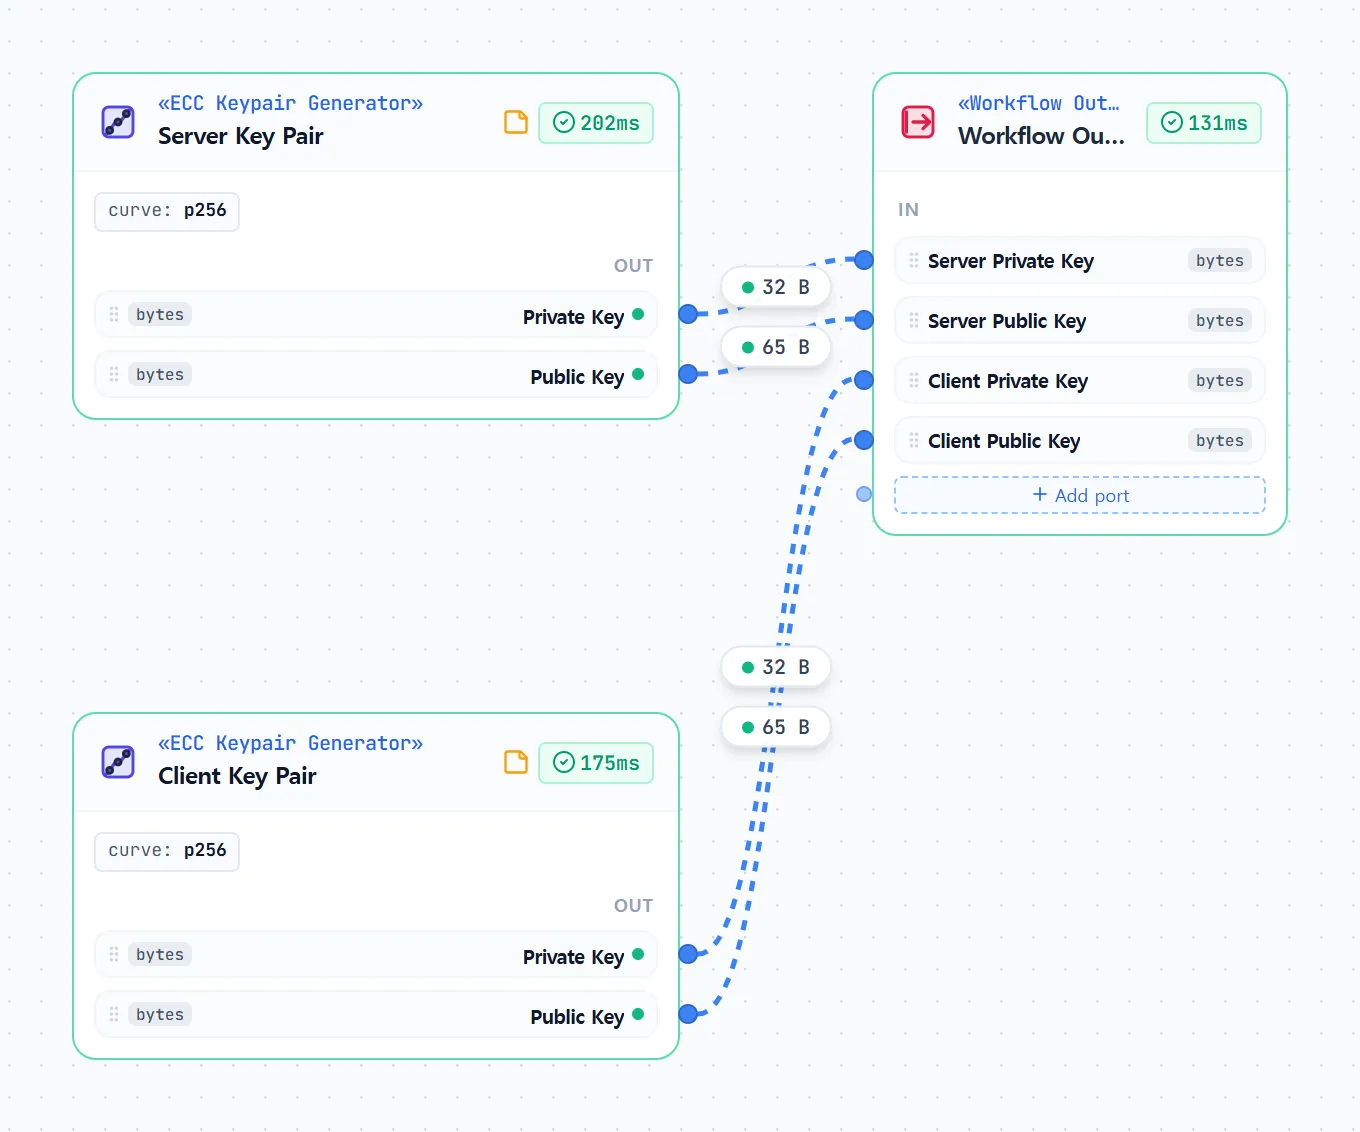Click the curve p256 field on Client Key Pair
The width and height of the screenshot is (1360, 1132).
click(x=167, y=851)
